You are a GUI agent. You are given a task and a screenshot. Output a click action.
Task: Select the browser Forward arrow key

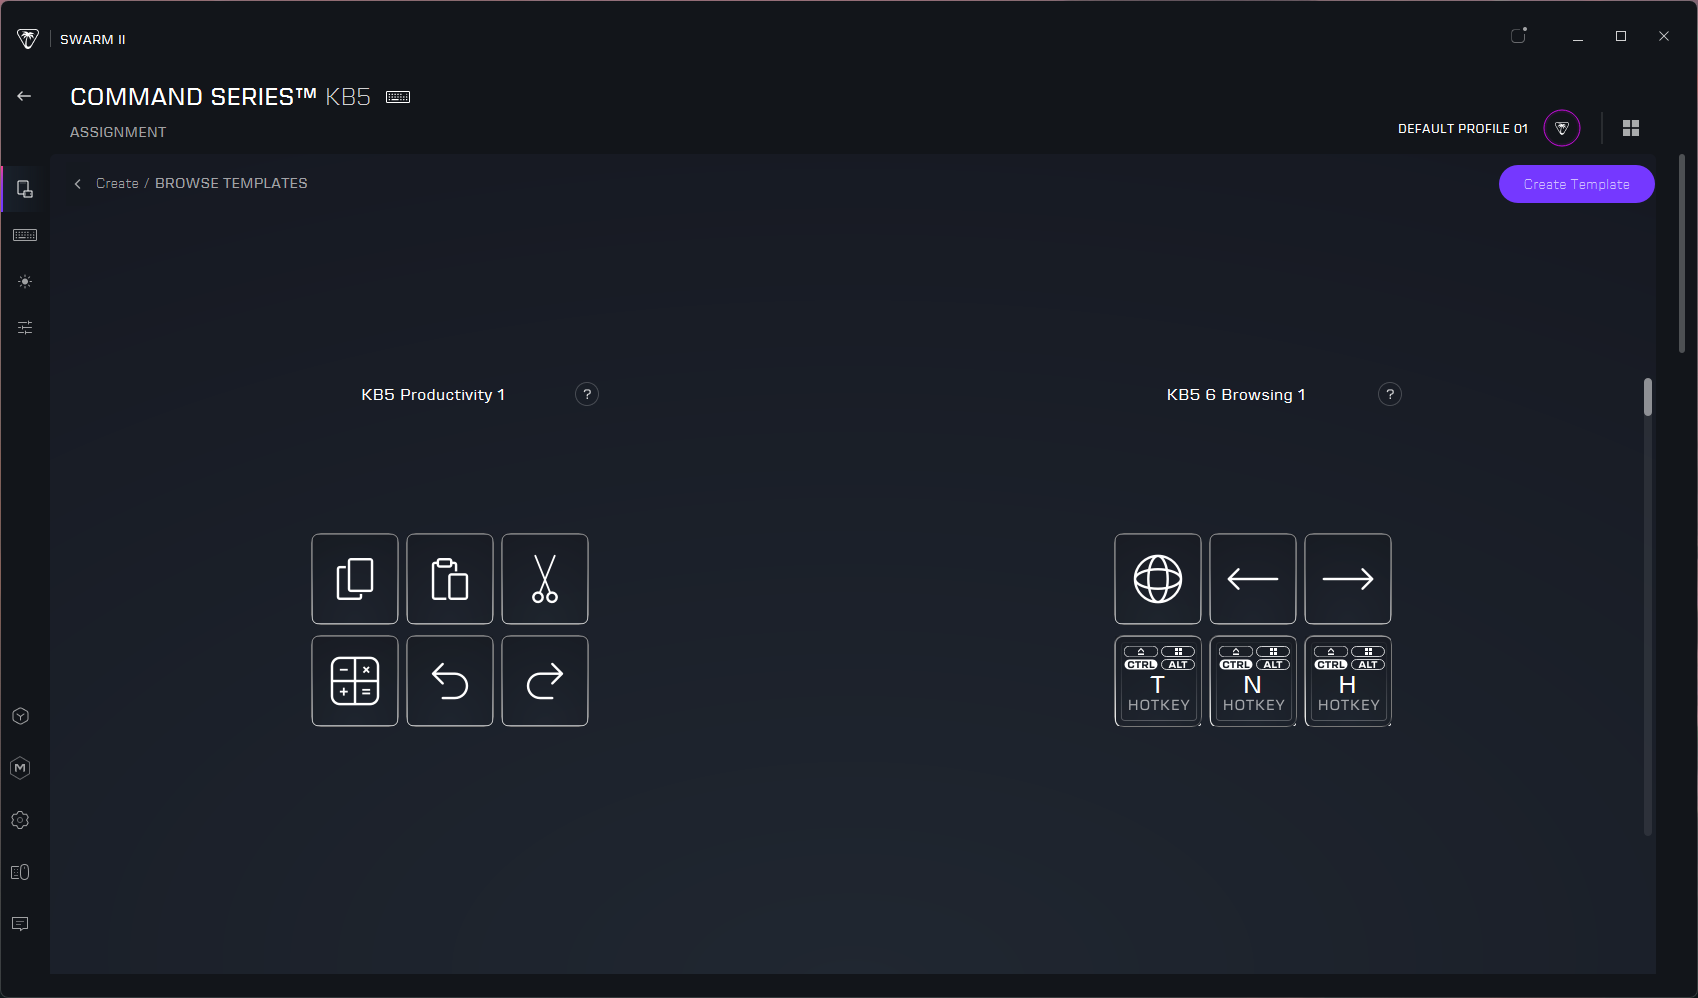point(1348,579)
